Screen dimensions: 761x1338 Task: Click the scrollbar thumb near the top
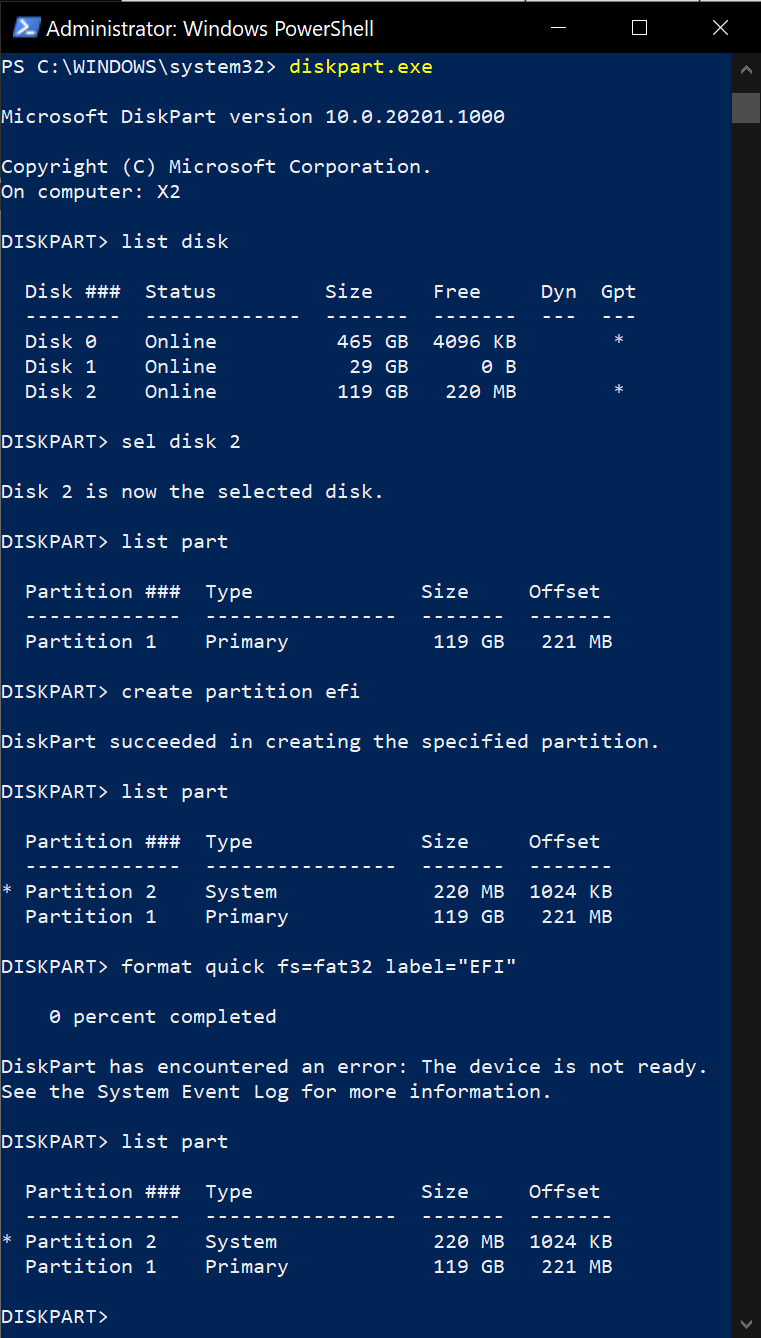point(746,108)
